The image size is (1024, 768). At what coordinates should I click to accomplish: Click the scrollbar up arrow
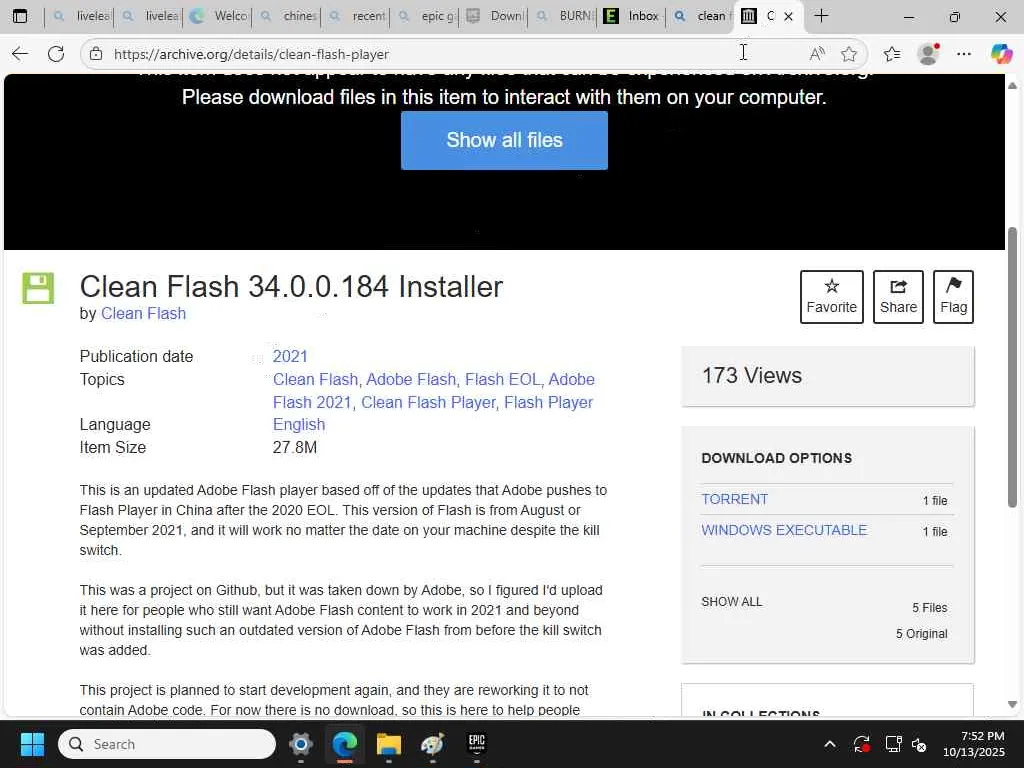point(1012,86)
